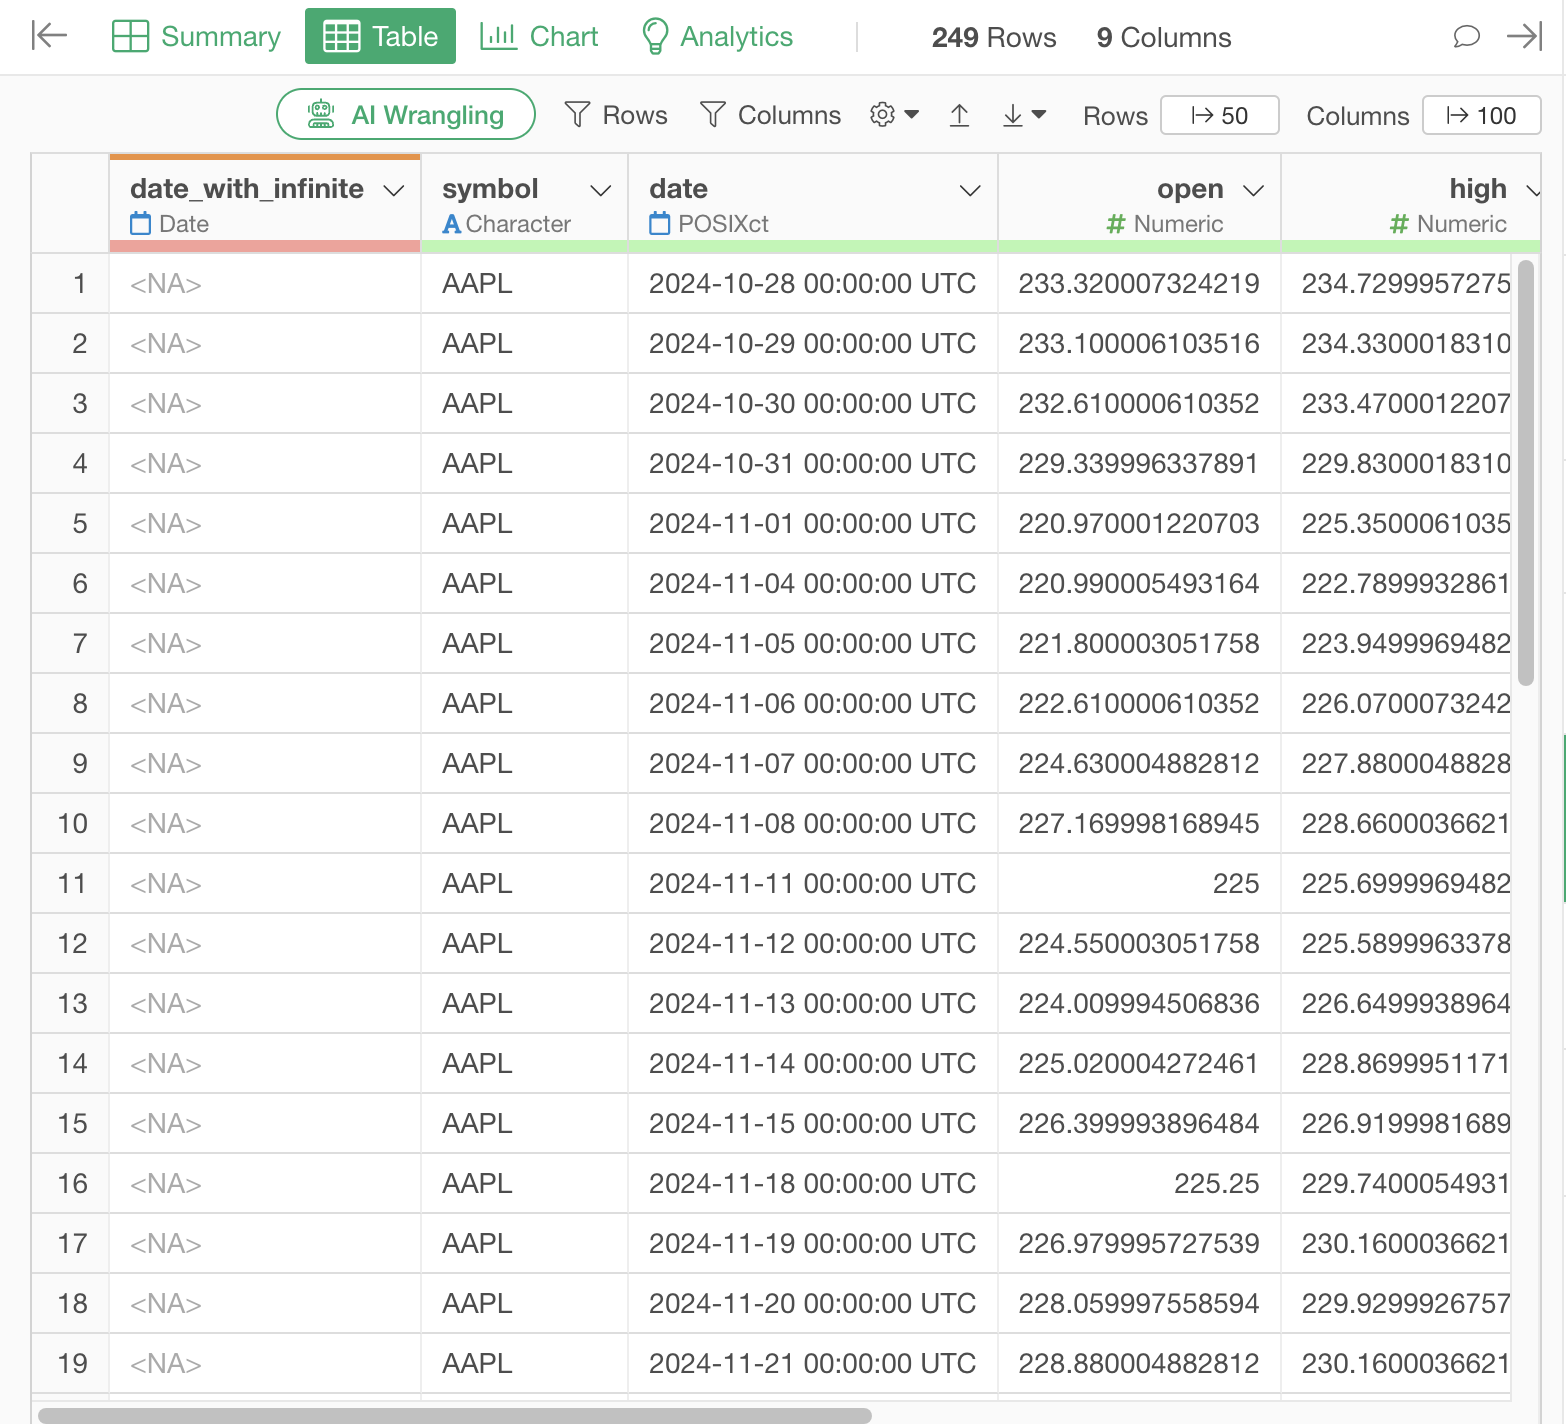
Task: Click the upload arrow icon in toolbar
Action: (x=959, y=116)
